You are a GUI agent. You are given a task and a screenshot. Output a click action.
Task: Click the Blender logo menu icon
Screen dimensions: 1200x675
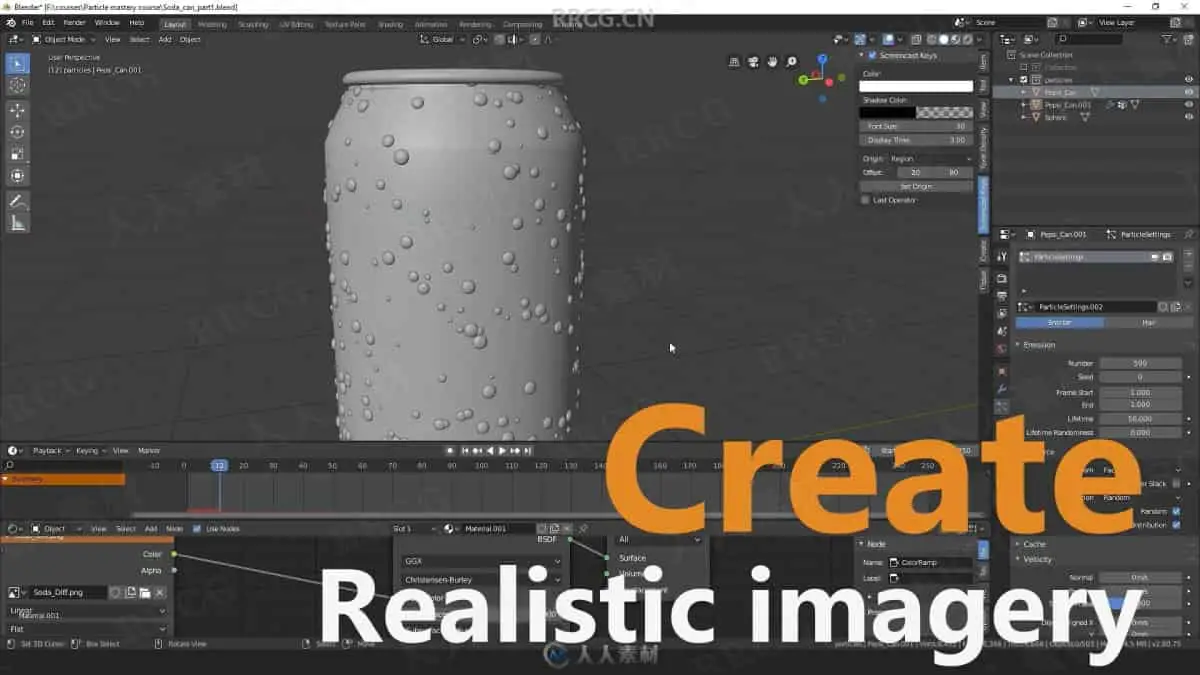click(x=9, y=22)
